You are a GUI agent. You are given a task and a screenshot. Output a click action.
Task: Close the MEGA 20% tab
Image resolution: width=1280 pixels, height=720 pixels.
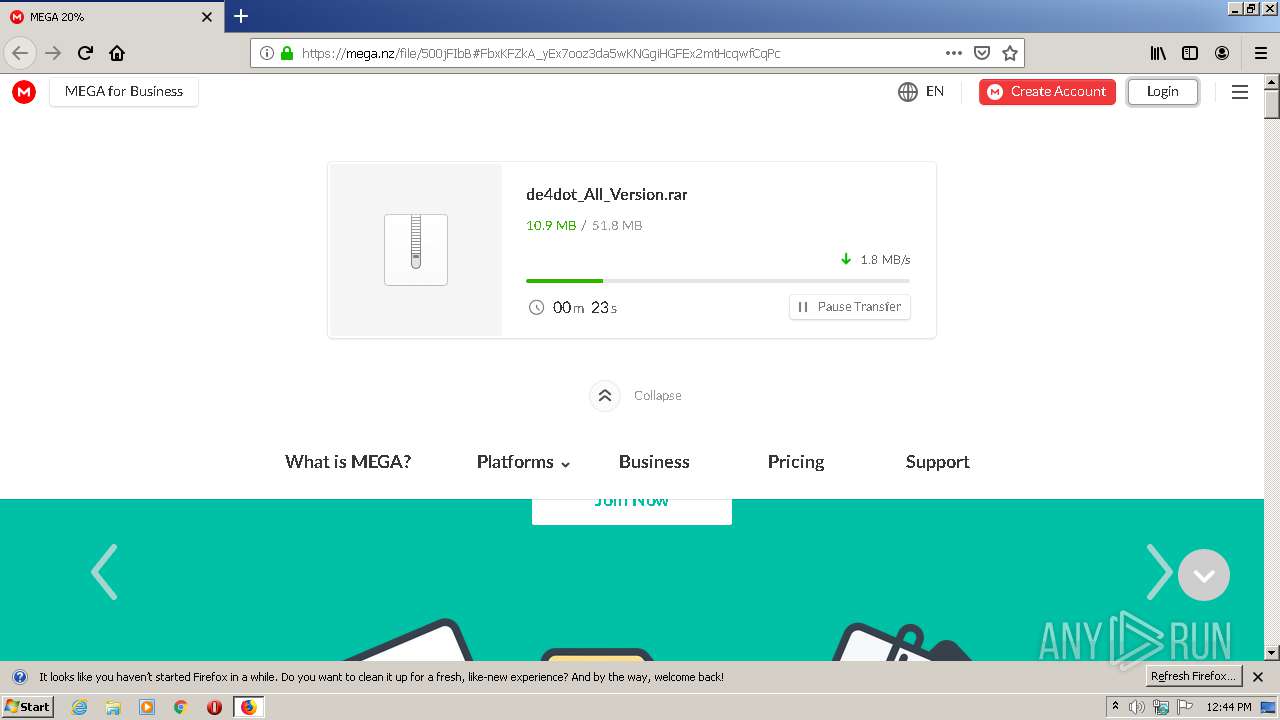pos(207,17)
